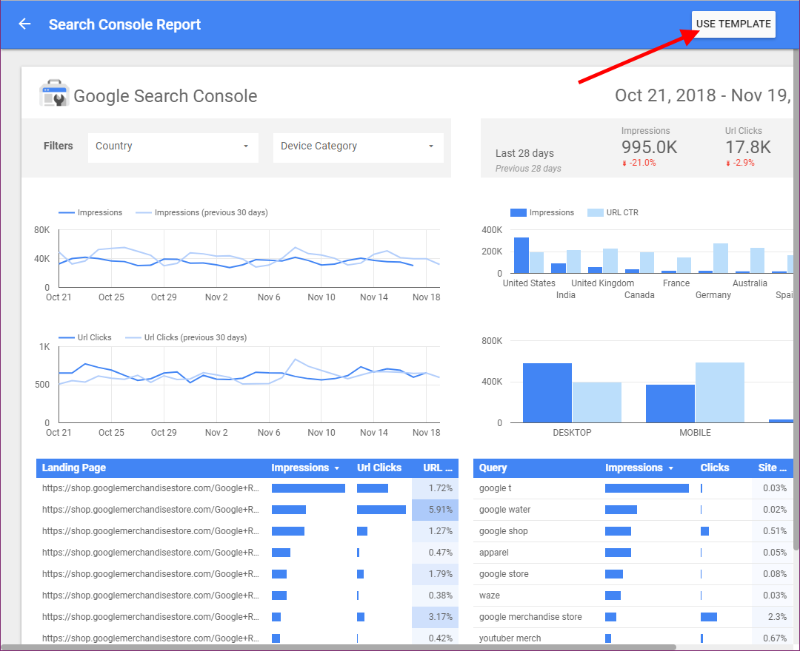Screen dimensions: 800x651
Task: Click the Url Clicks column header
Action: point(379,468)
